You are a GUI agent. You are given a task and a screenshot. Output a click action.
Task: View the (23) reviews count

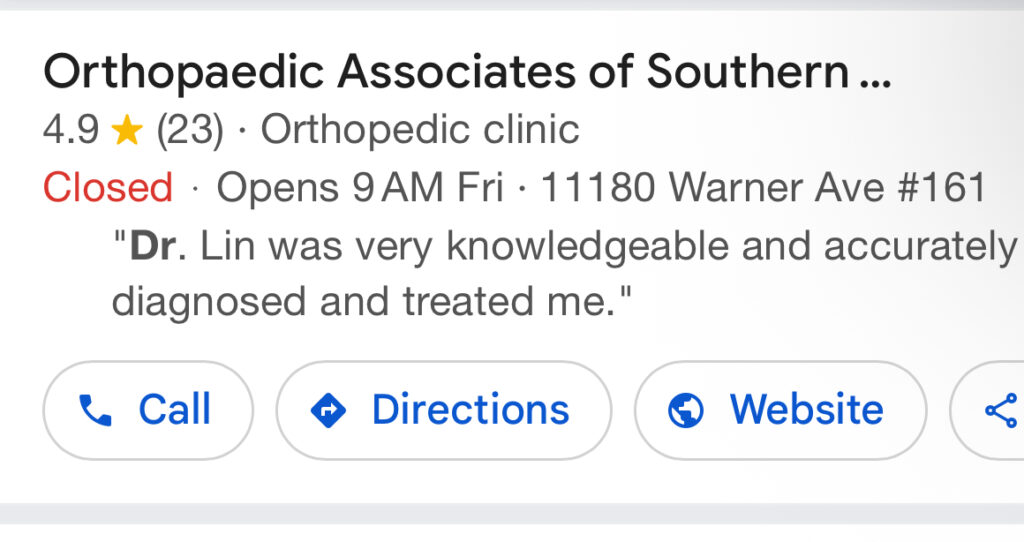click(x=190, y=130)
